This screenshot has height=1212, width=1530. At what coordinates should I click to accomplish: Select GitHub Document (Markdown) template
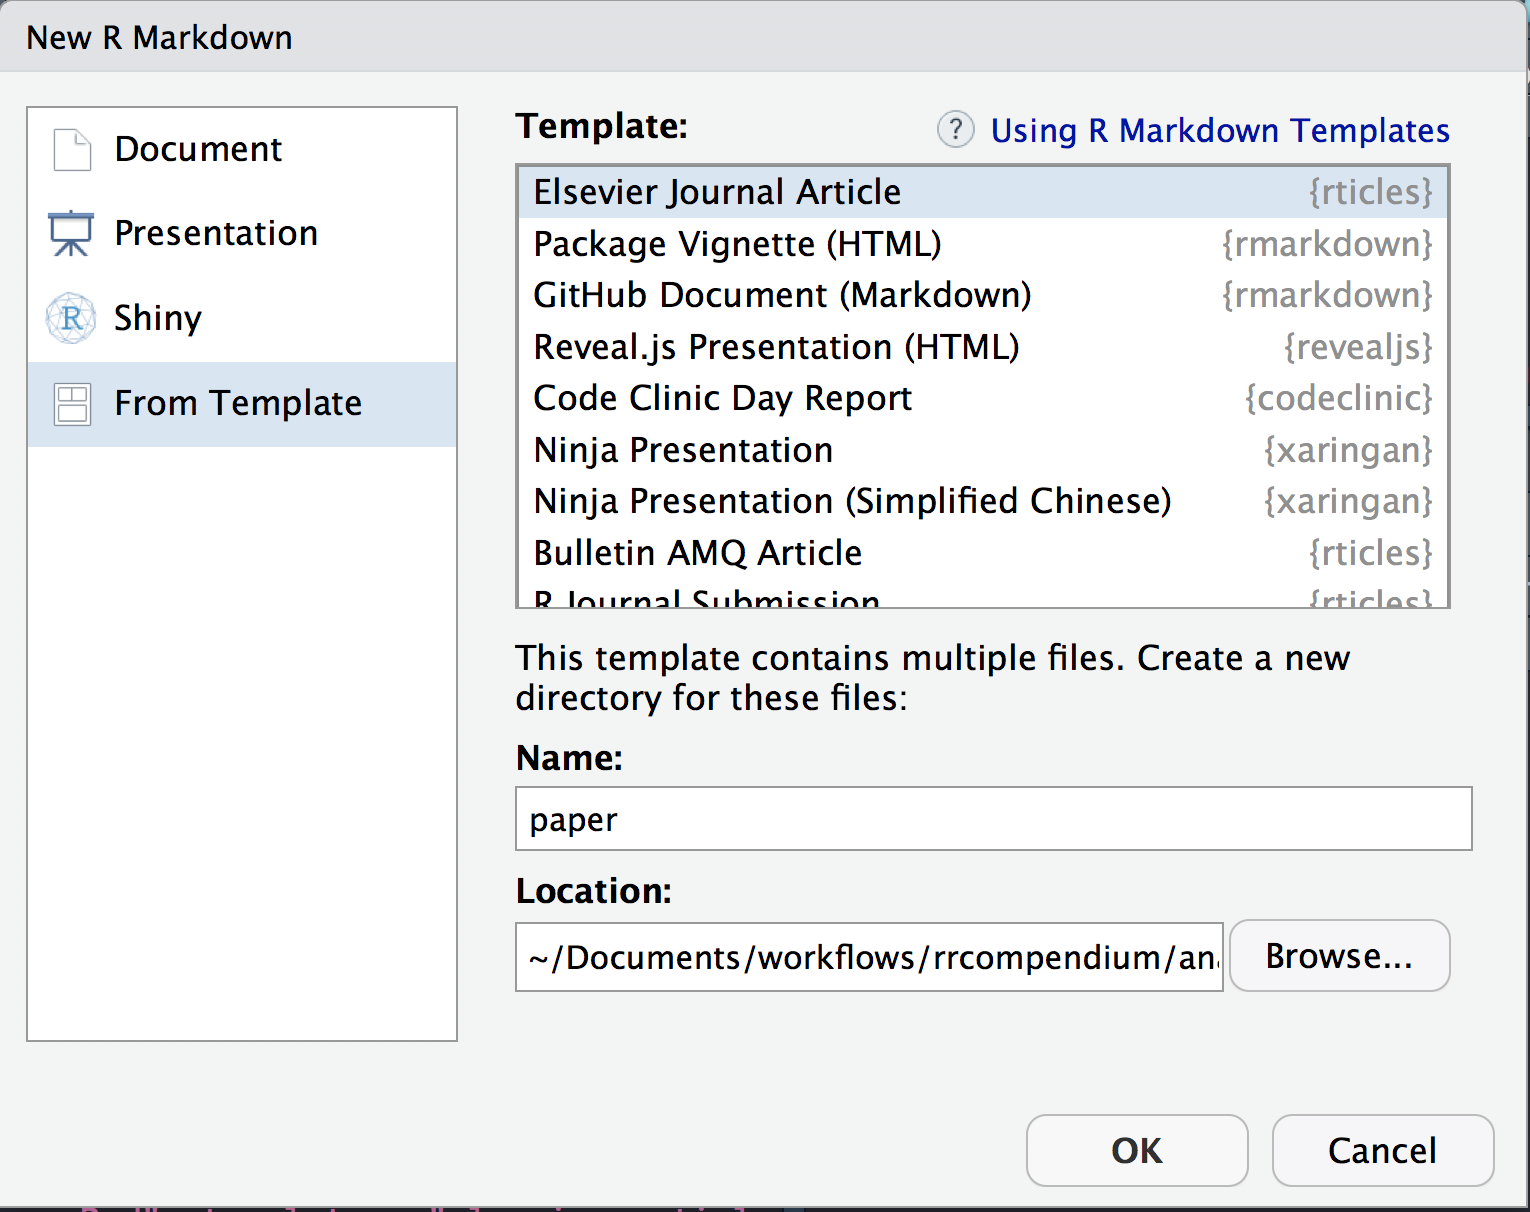782,295
